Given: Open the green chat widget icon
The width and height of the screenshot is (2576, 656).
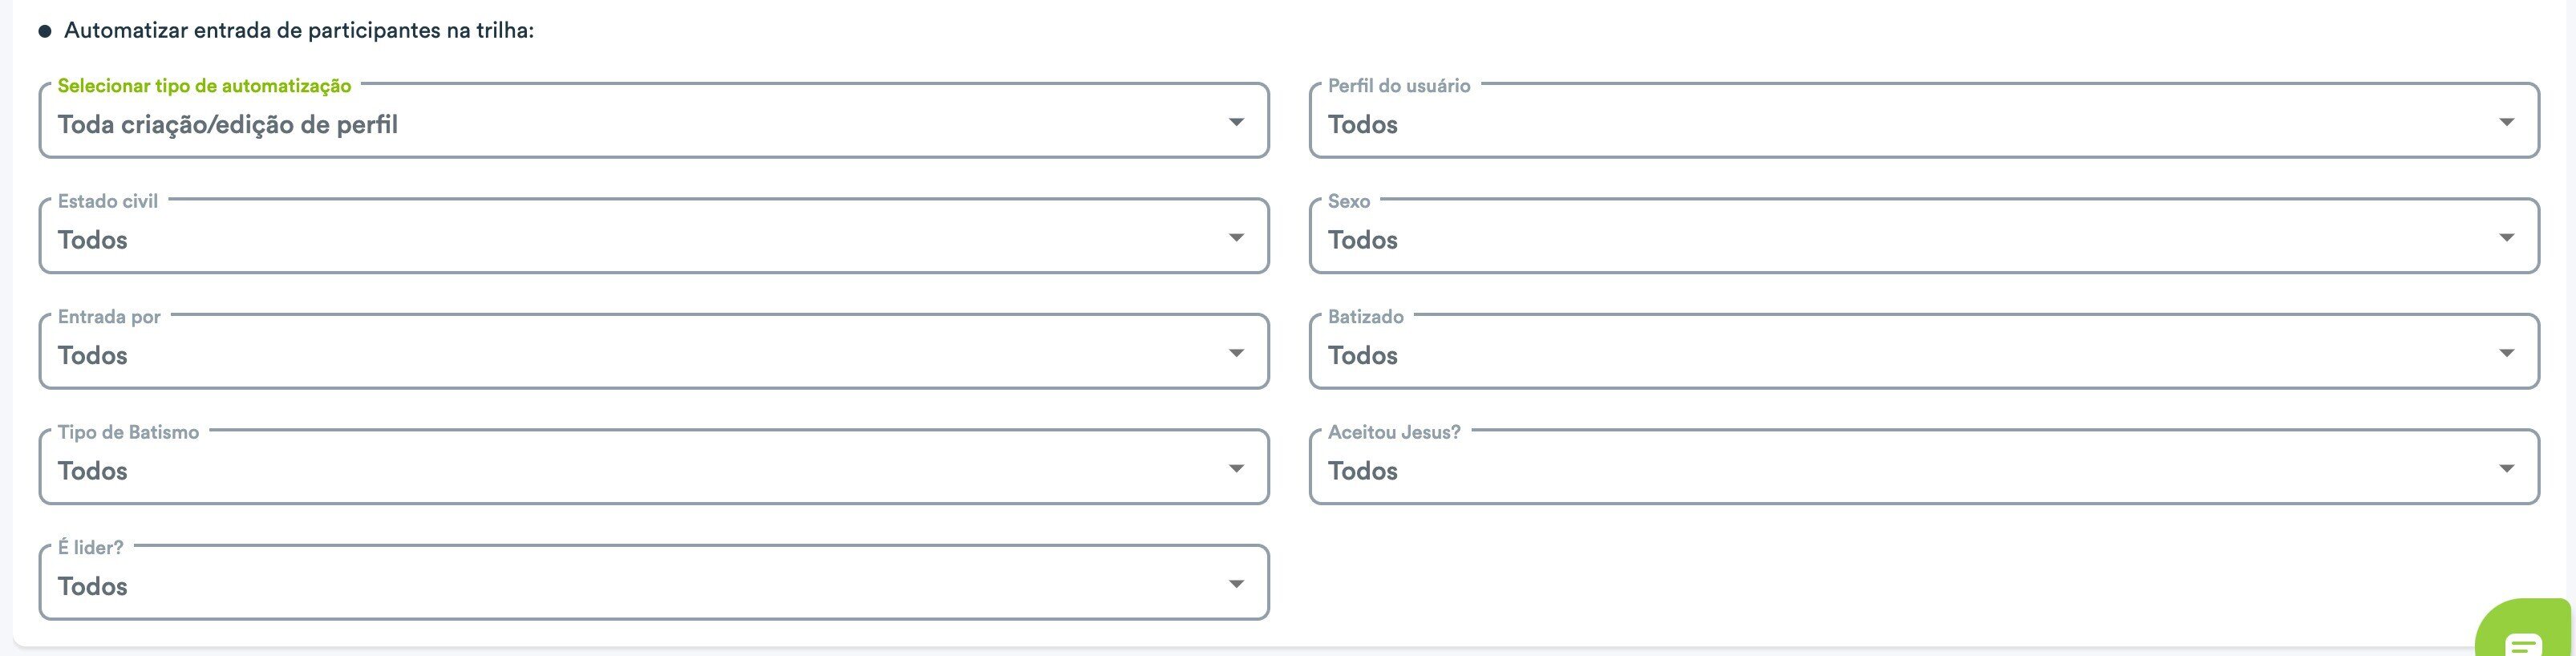Looking at the screenshot, I should [2523, 630].
